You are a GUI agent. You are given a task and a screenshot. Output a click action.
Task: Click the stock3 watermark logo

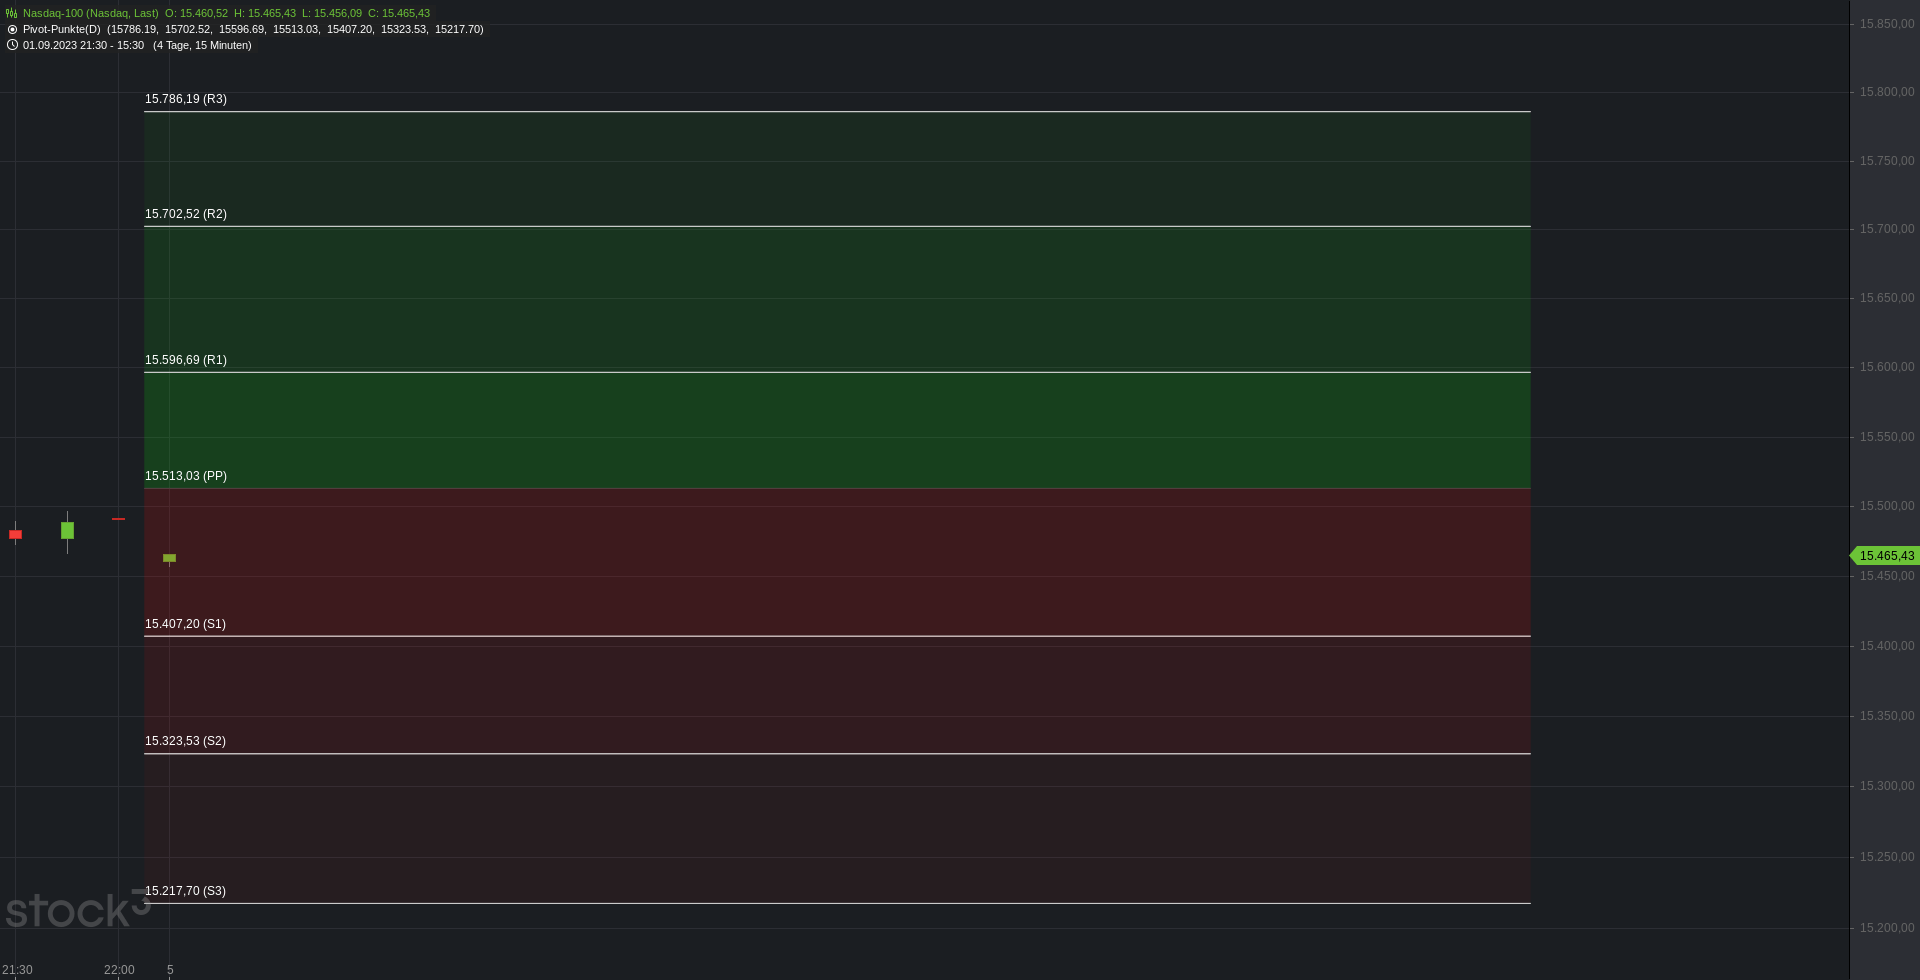[77, 909]
